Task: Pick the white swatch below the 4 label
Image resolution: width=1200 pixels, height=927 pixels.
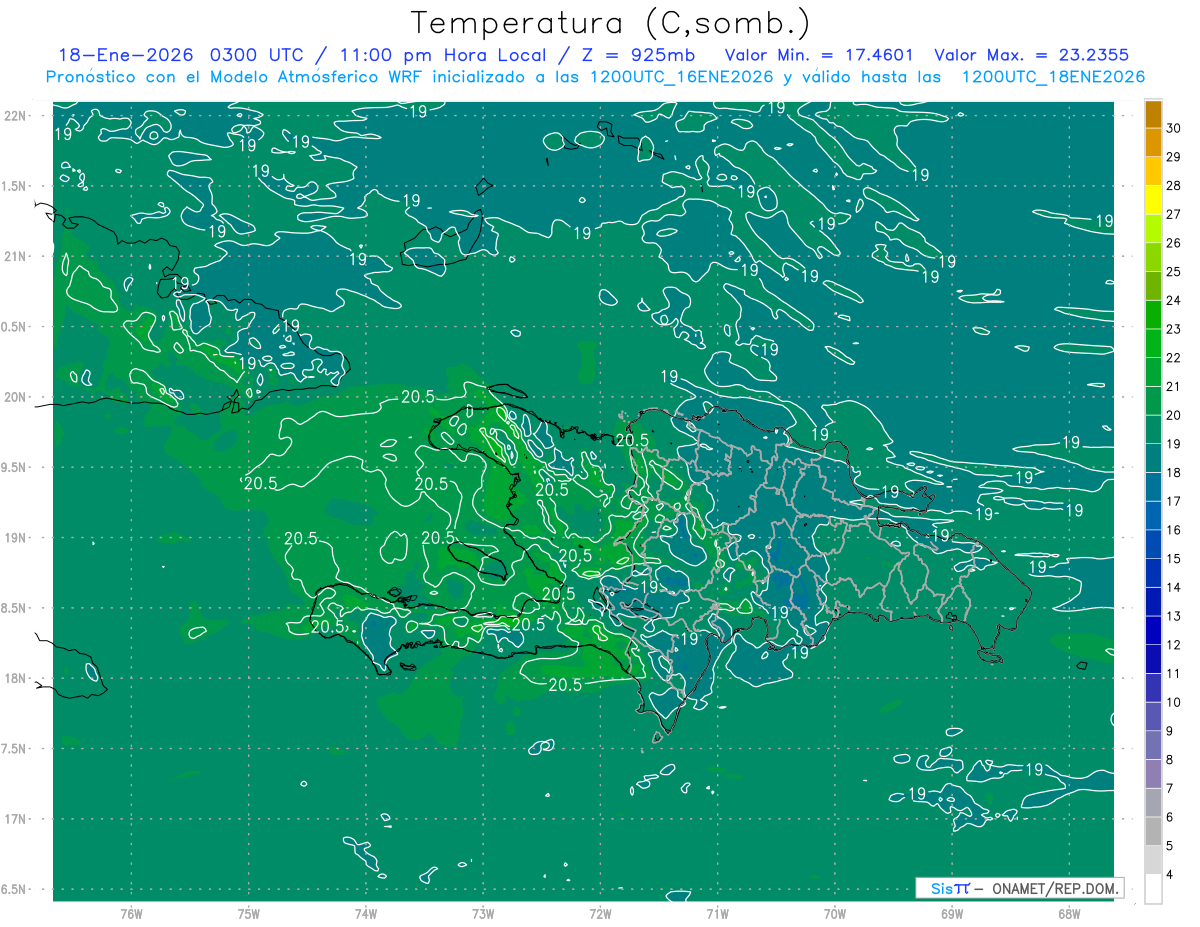Action: click(x=1153, y=889)
